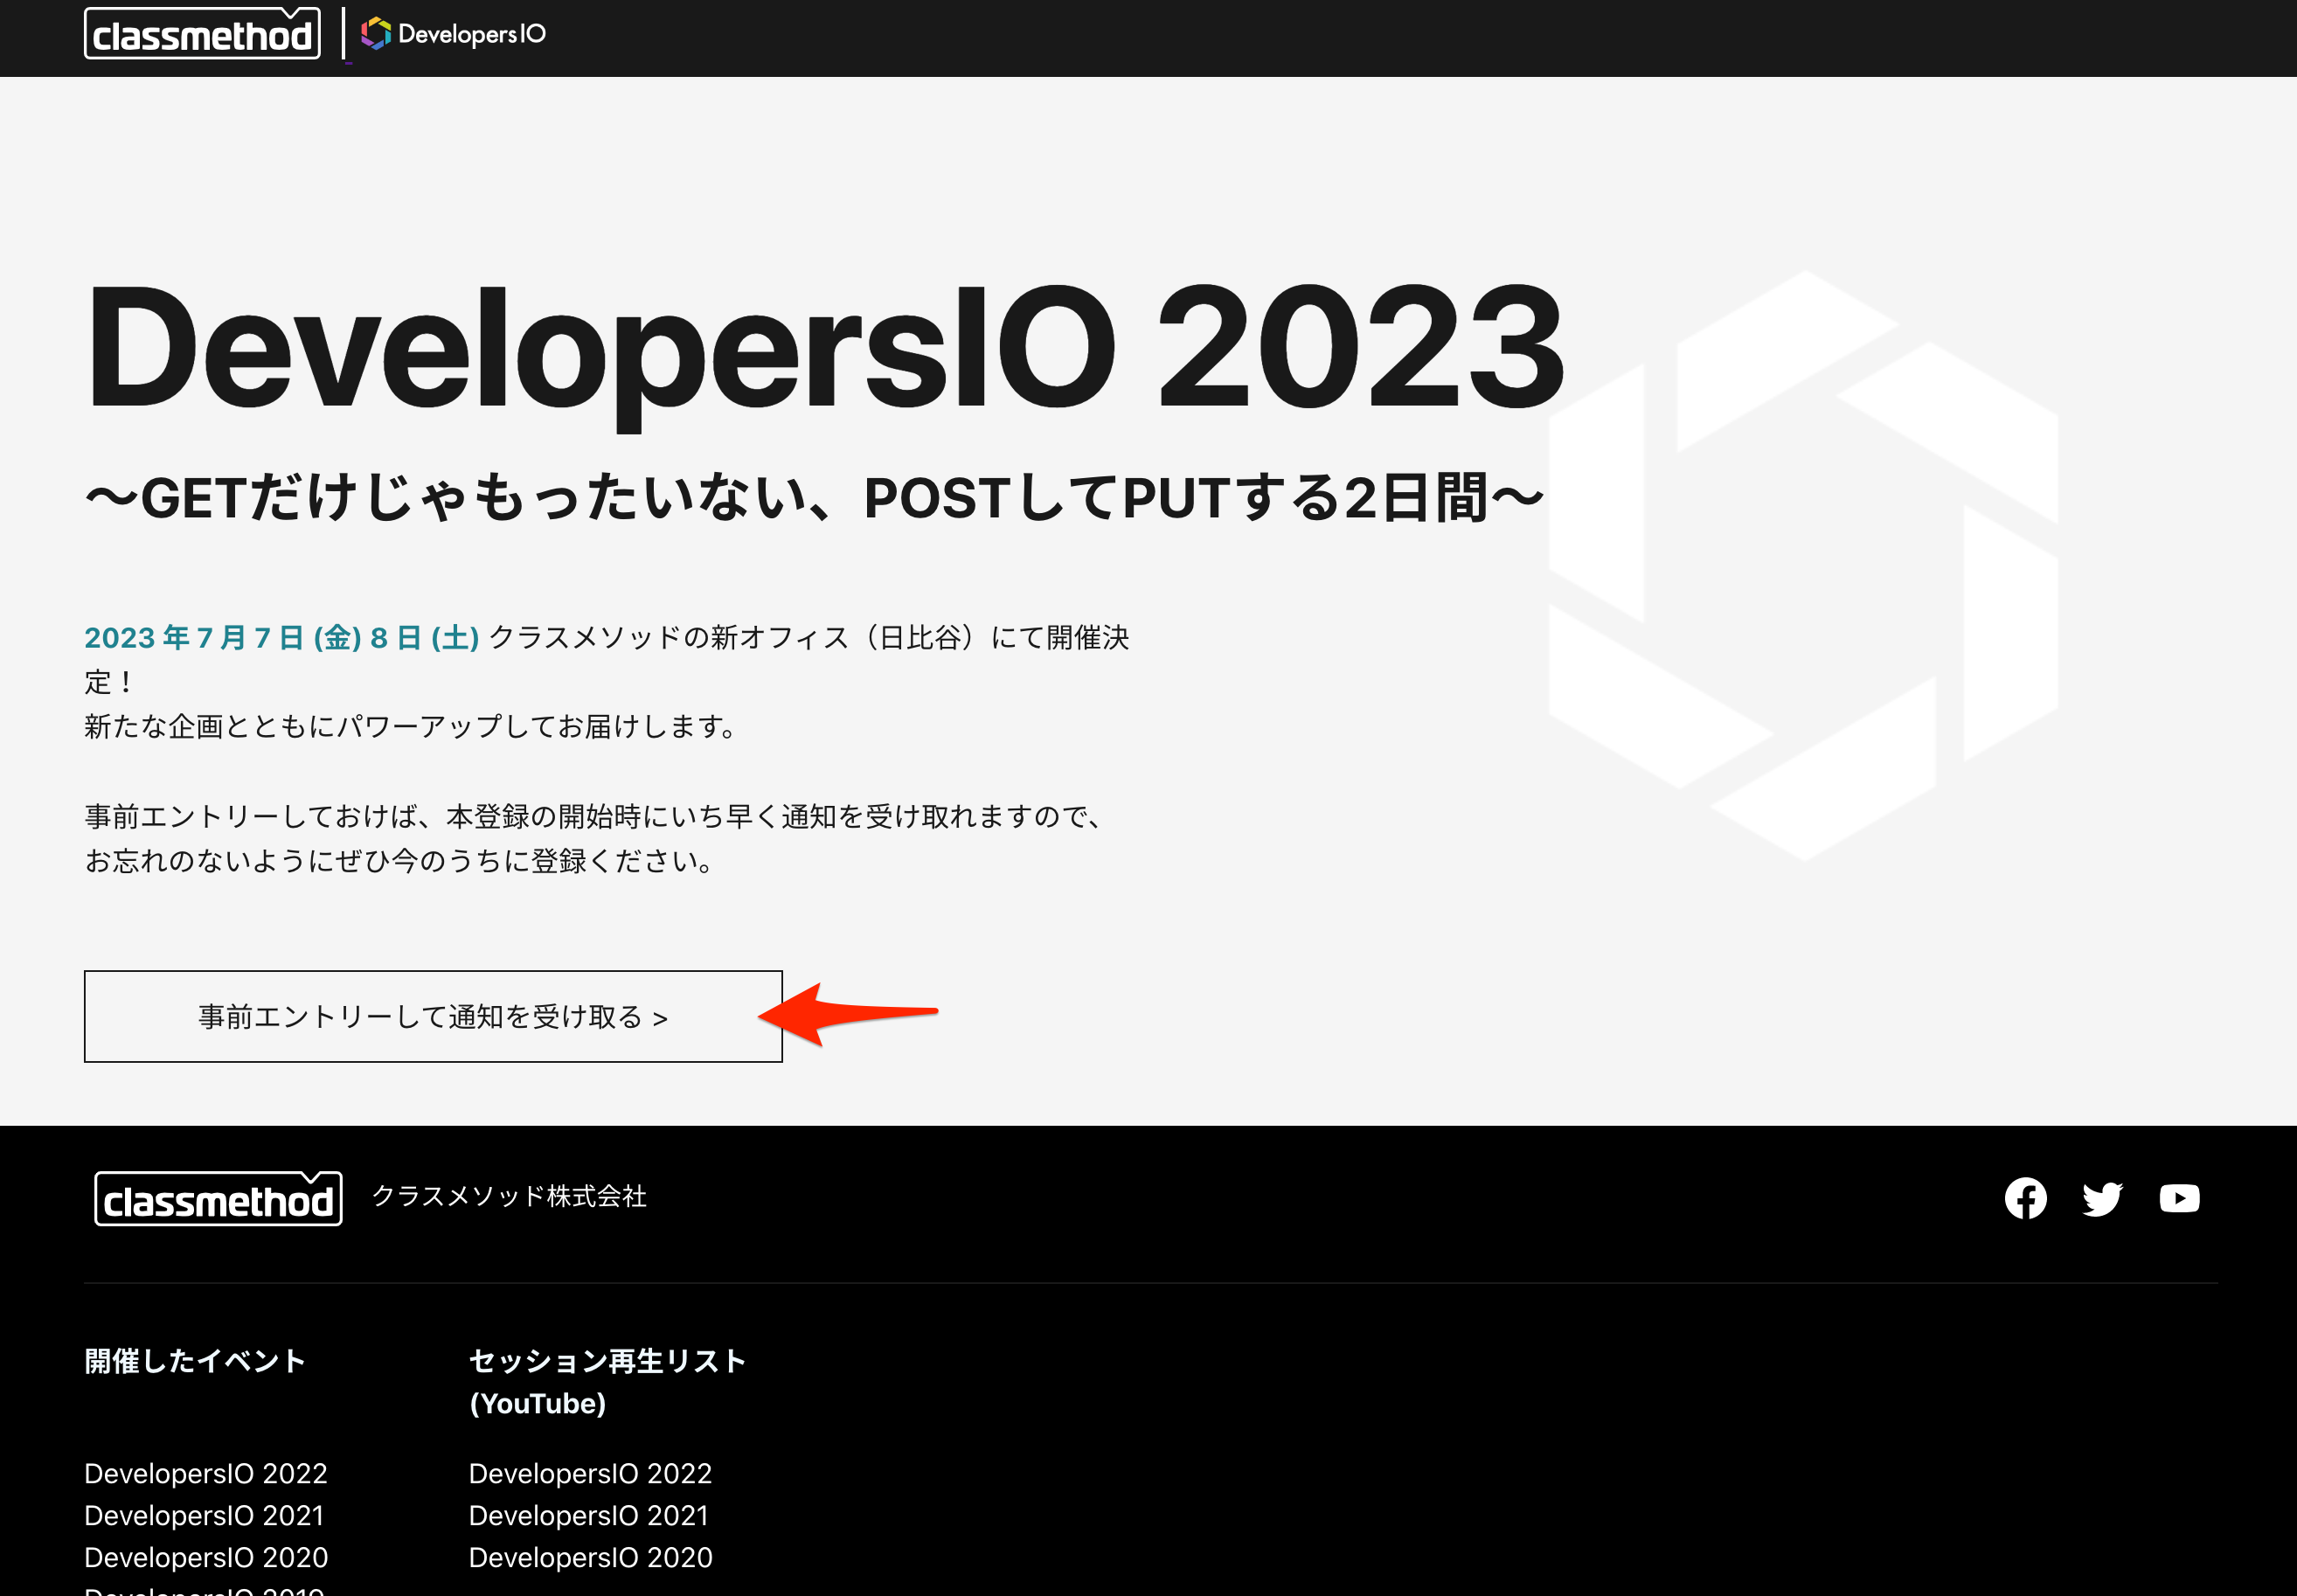This screenshot has width=2297, height=1596.
Task: Open the Twitter icon in footer
Action: tap(2102, 1198)
